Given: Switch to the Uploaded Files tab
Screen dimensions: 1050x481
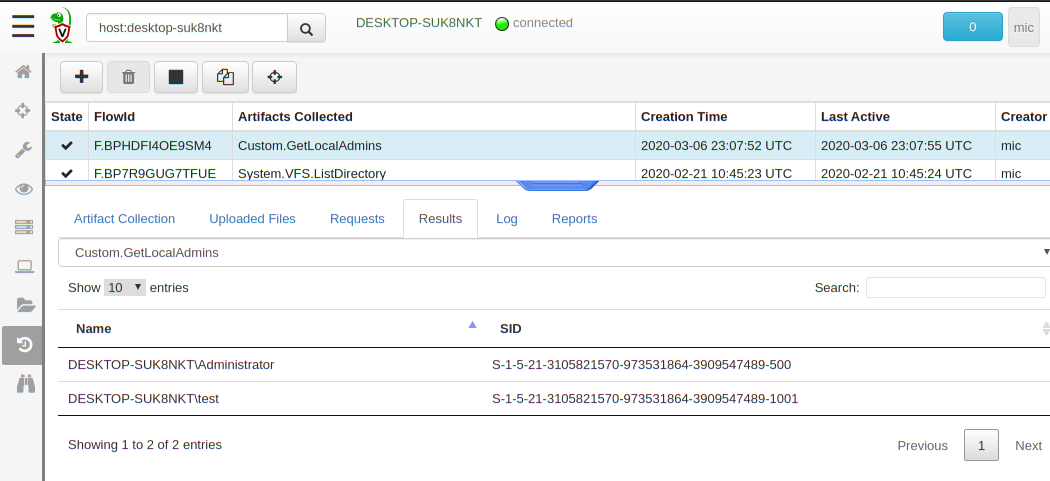Looking at the screenshot, I should [252, 219].
